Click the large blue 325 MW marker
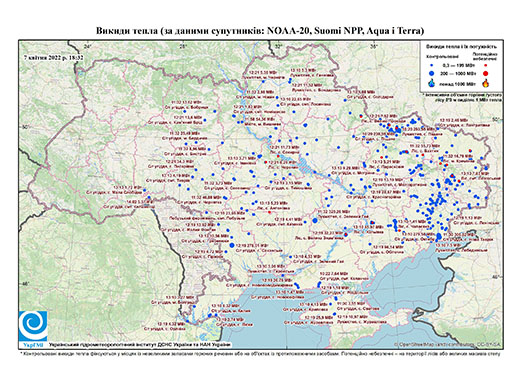Screen dimensions: 520x368 [315, 220]
